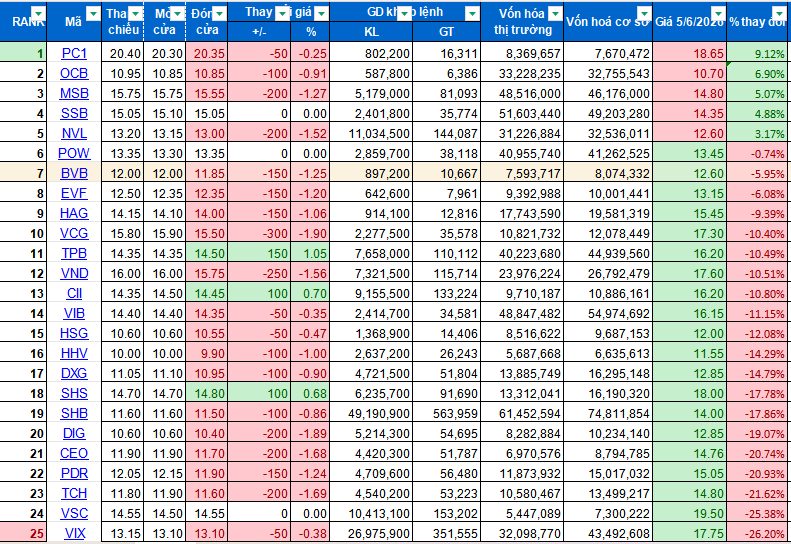Select VIX base cap cell 43,492,608
The height and width of the screenshot is (544, 791).
coord(608,533)
